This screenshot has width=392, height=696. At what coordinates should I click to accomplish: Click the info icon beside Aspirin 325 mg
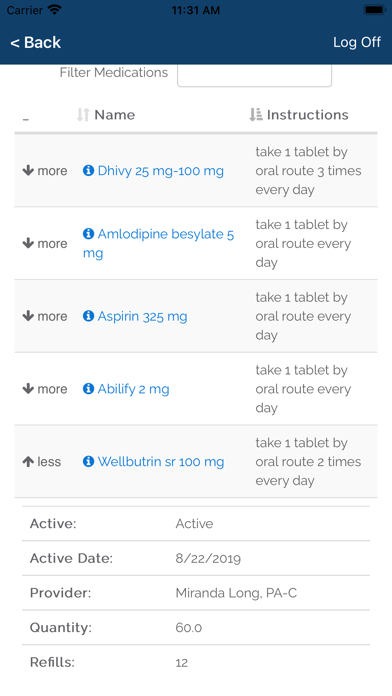point(88,316)
